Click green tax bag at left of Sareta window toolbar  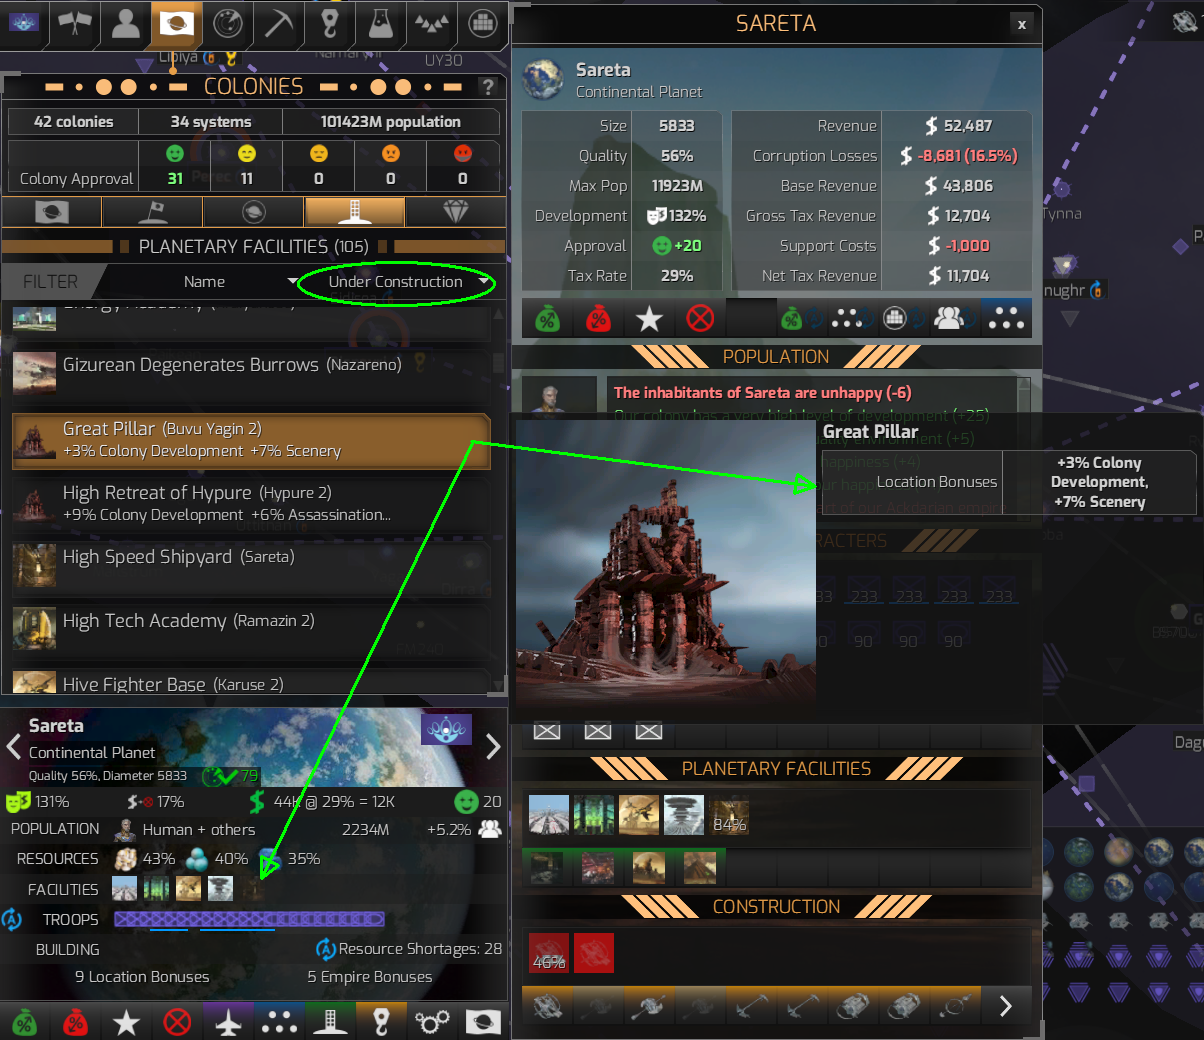pyautogui.click(x=547, y=319)
